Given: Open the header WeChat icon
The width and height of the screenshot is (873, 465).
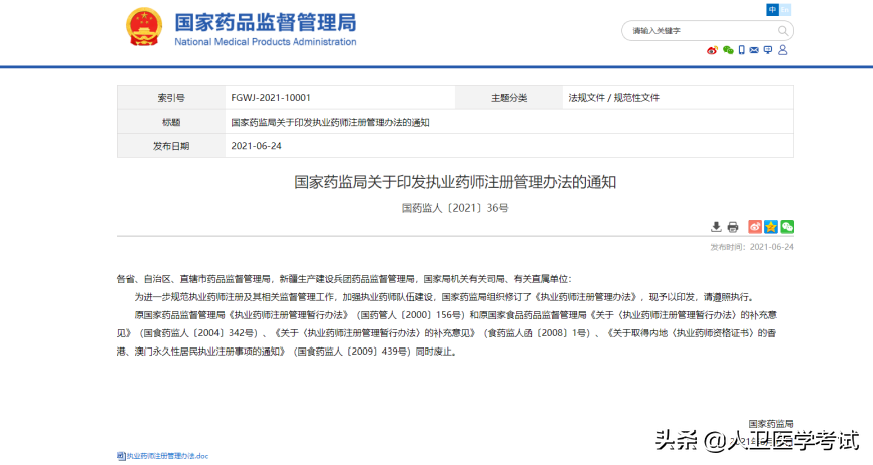Looking at the screenshot, I should pyautogui.click(x=728, y=50).
